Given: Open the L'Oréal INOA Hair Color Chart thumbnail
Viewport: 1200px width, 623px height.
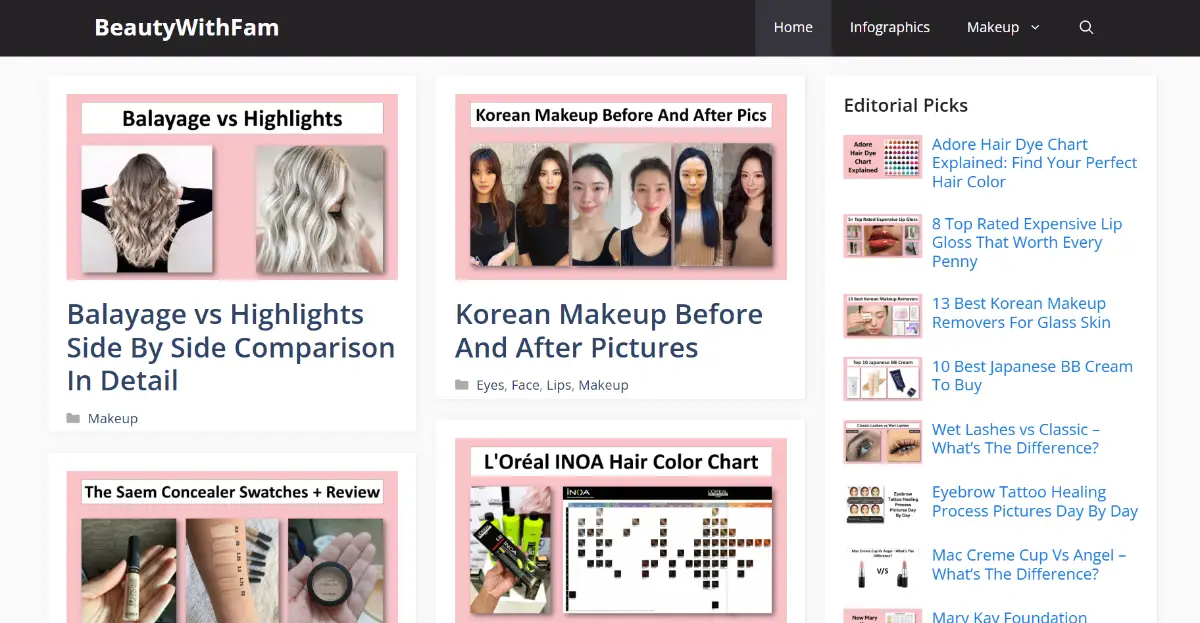Looking at the screenshot, I should pos(621,530).
